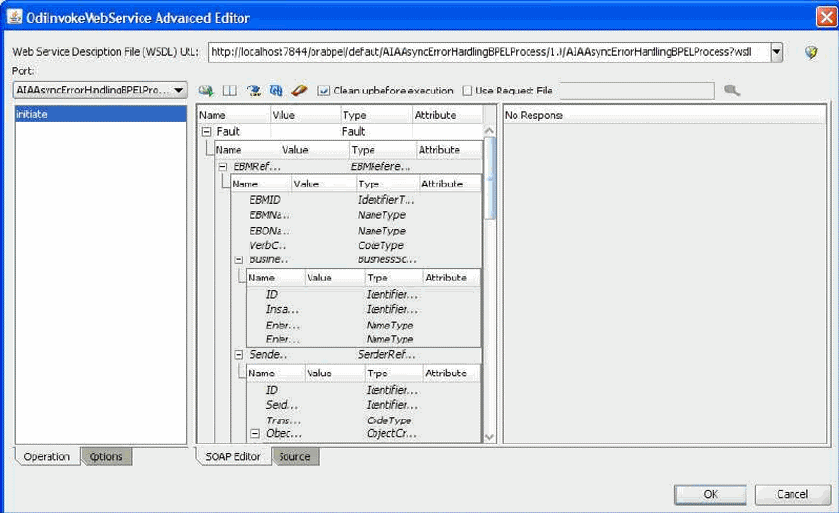The height and width of the screenshot is (513, 839).
Task: Click the shield icon next to WSDL URL
Action: pyautogui.click(x=811, y=52)
